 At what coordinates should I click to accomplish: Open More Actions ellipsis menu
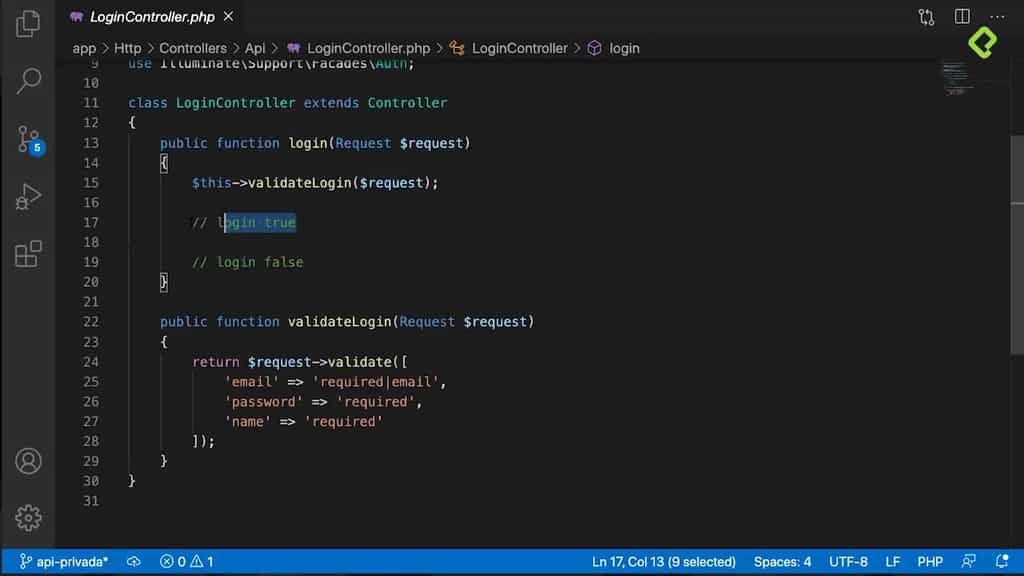point(998,16)
